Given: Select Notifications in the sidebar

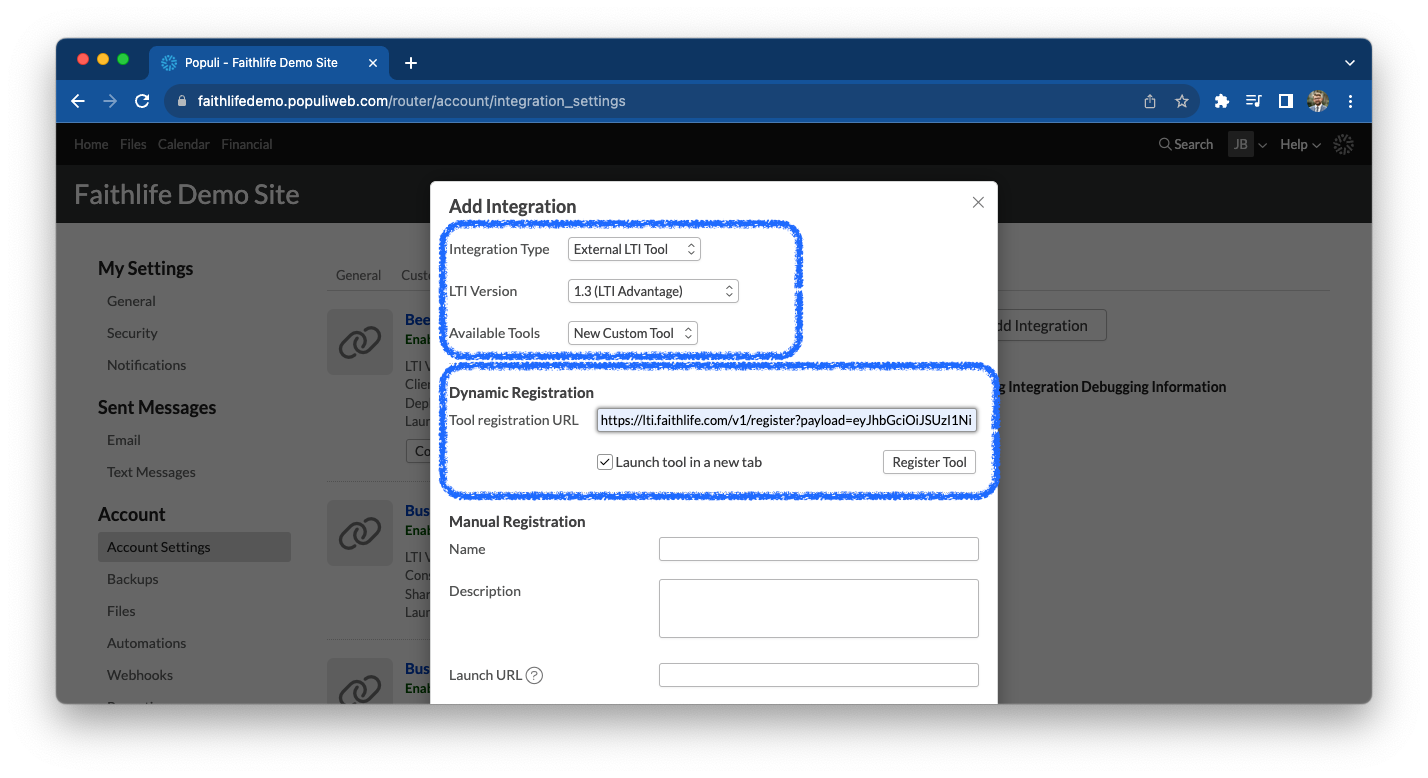Looking at the screenshot, I should click(146, 365).
